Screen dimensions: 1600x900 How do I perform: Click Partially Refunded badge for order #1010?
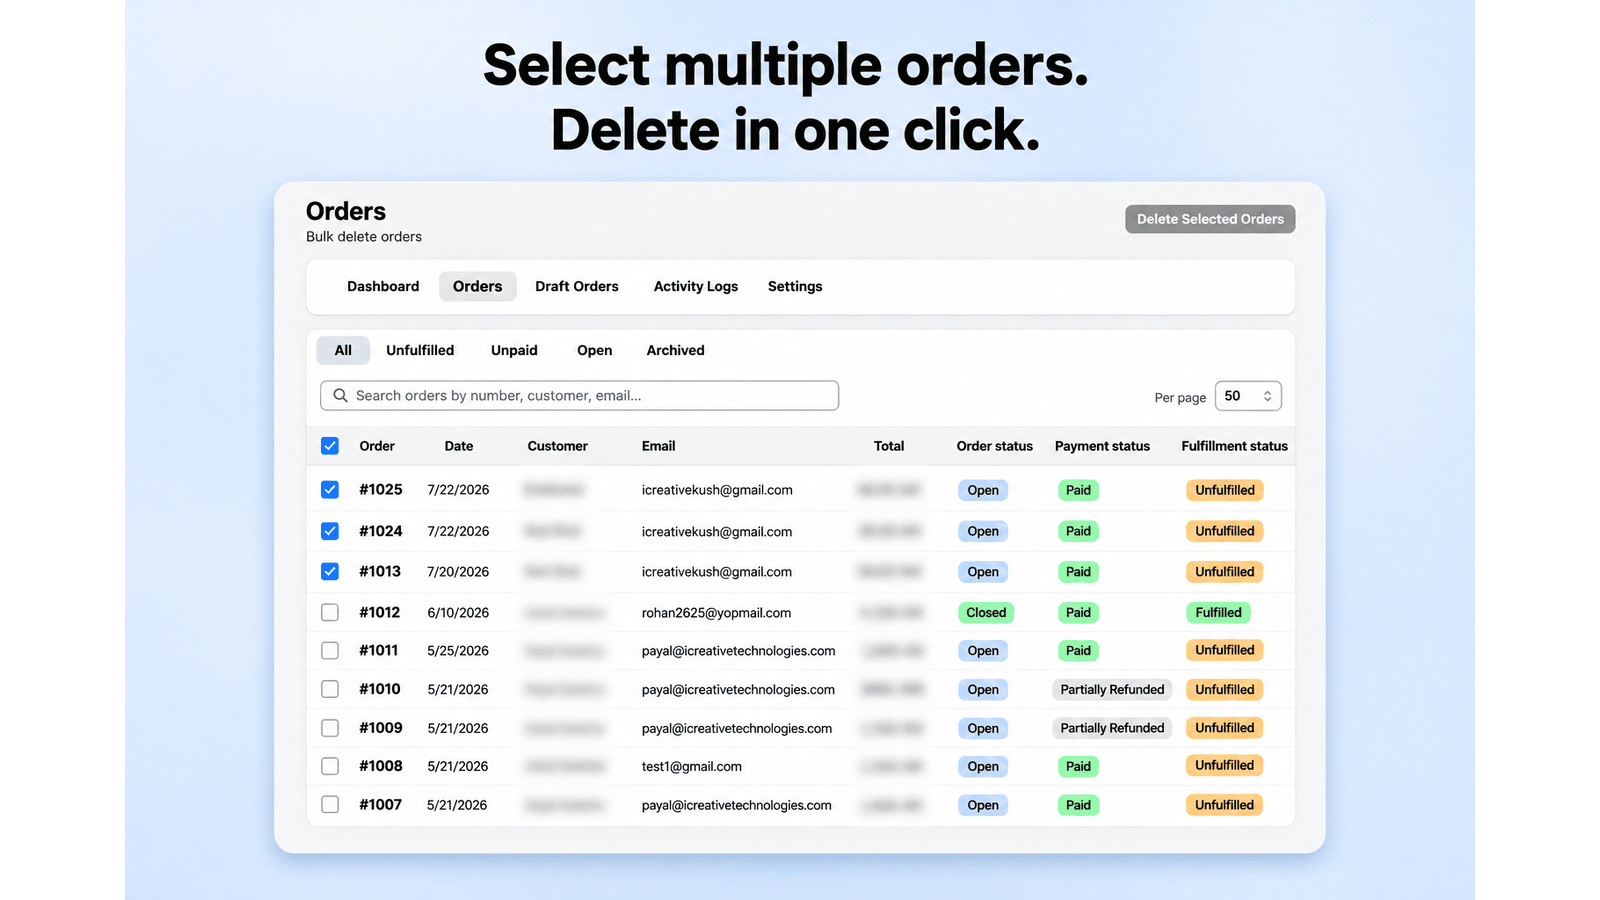(1112, 689)
